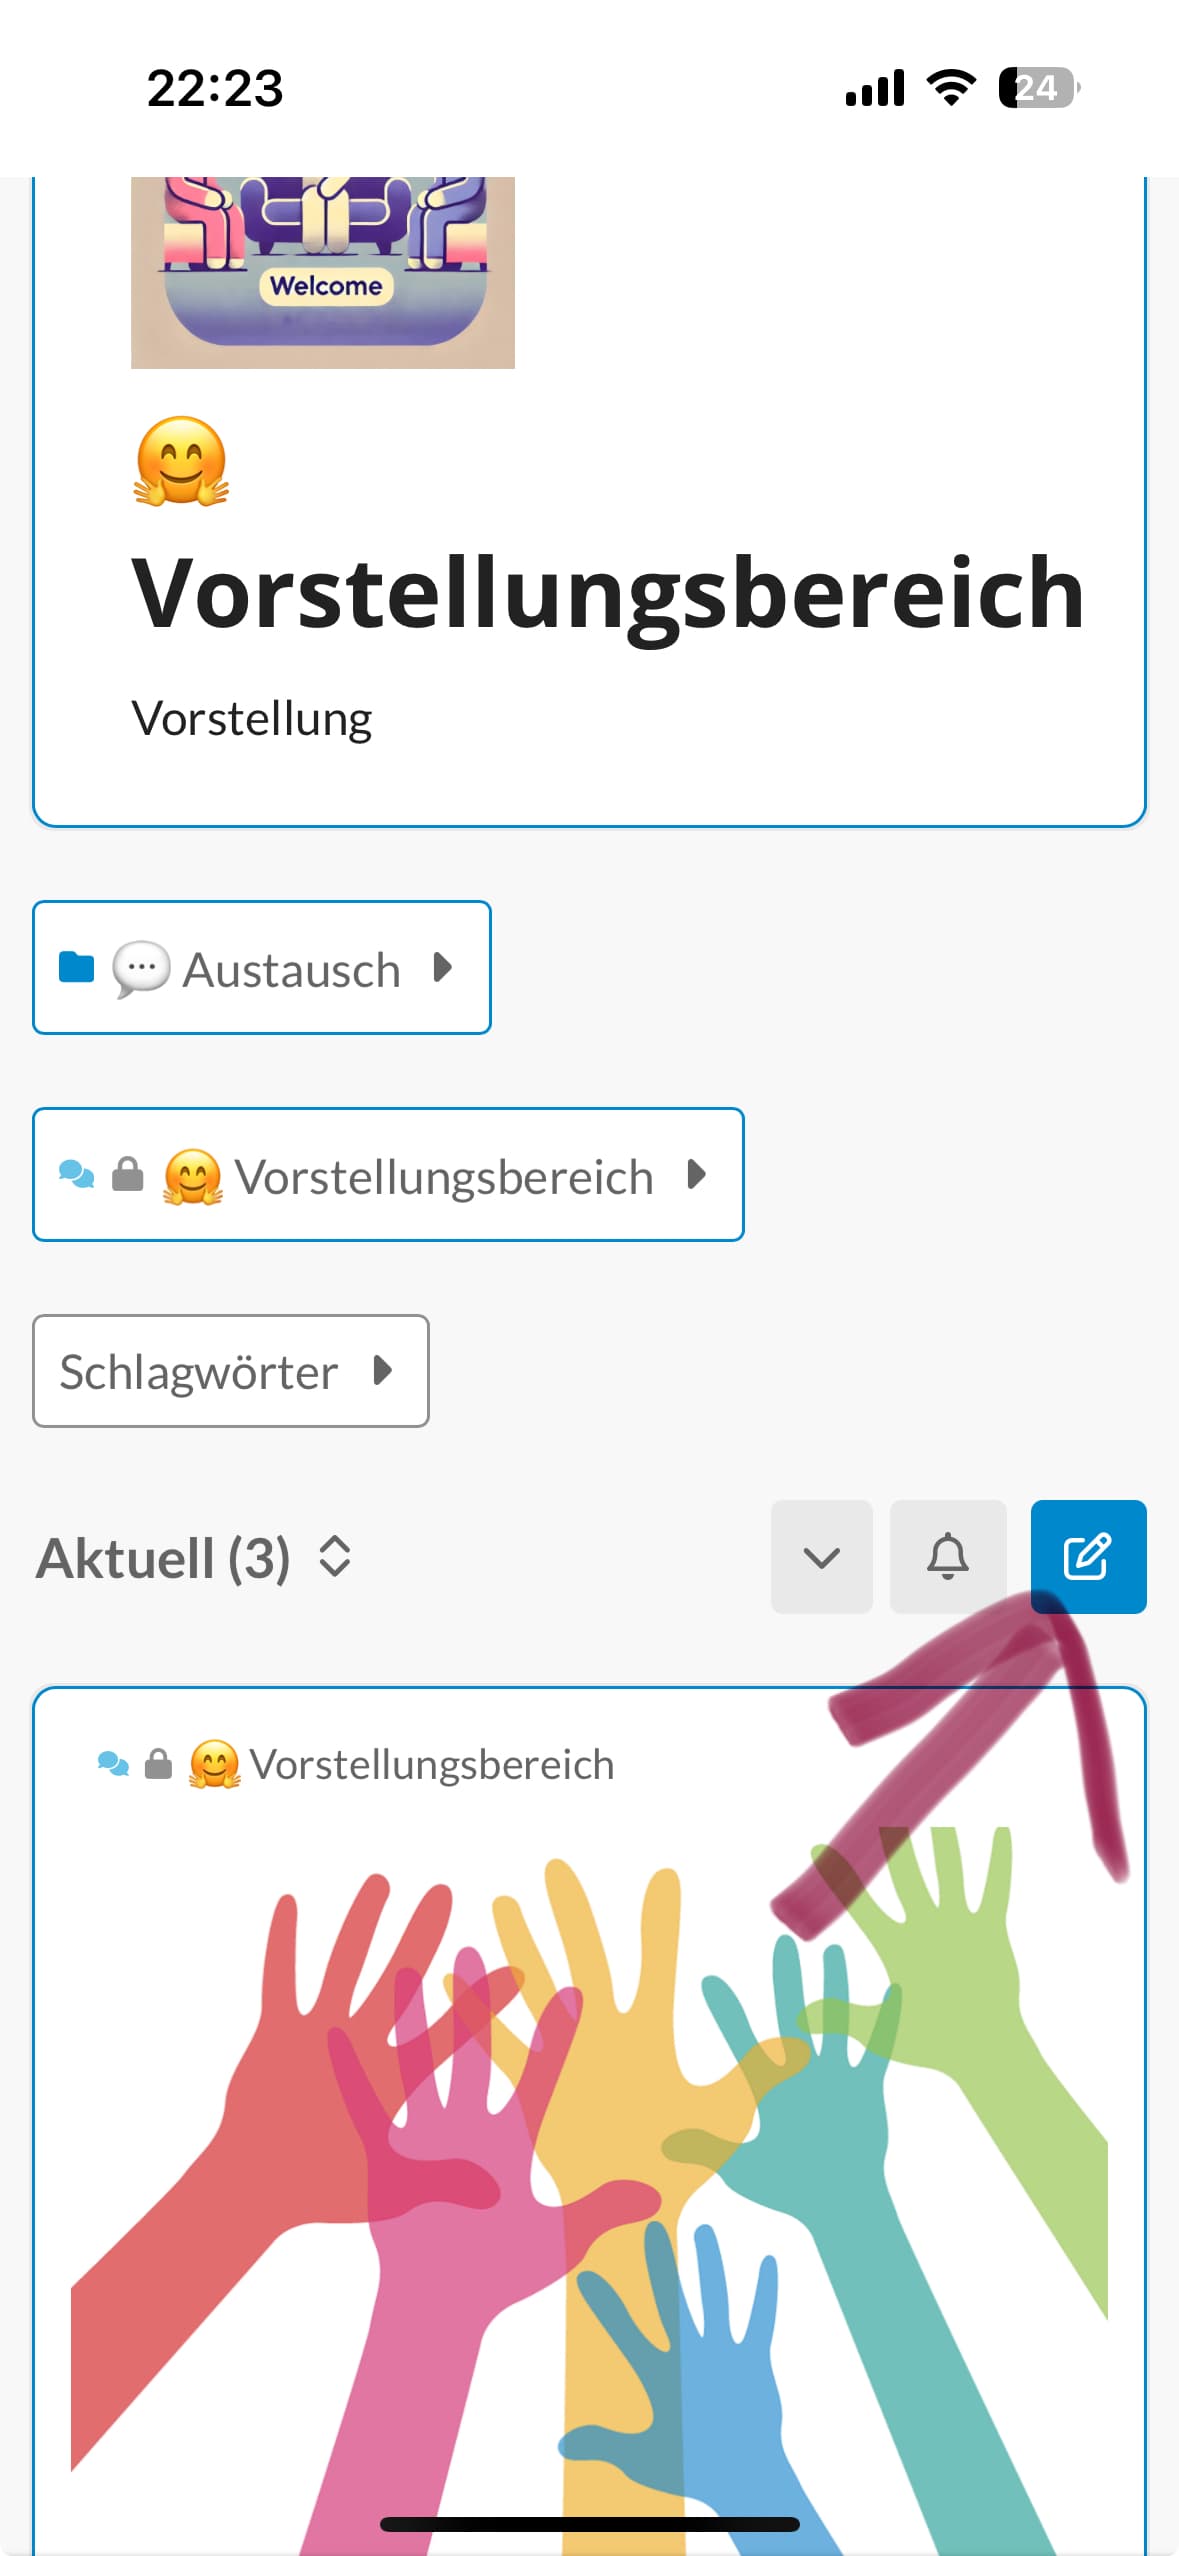Change sorting with the Aktuell (3) arrows
Screen dimensions: 1179x2556
(x=334, y=1556)
